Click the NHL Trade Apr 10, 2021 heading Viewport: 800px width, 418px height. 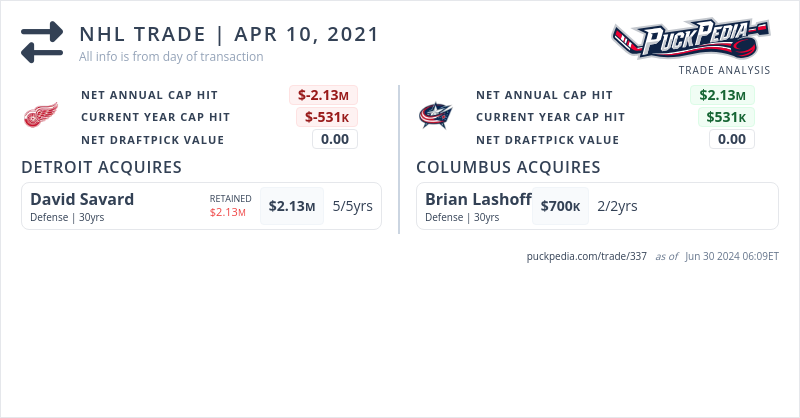(x=229, y=34)
